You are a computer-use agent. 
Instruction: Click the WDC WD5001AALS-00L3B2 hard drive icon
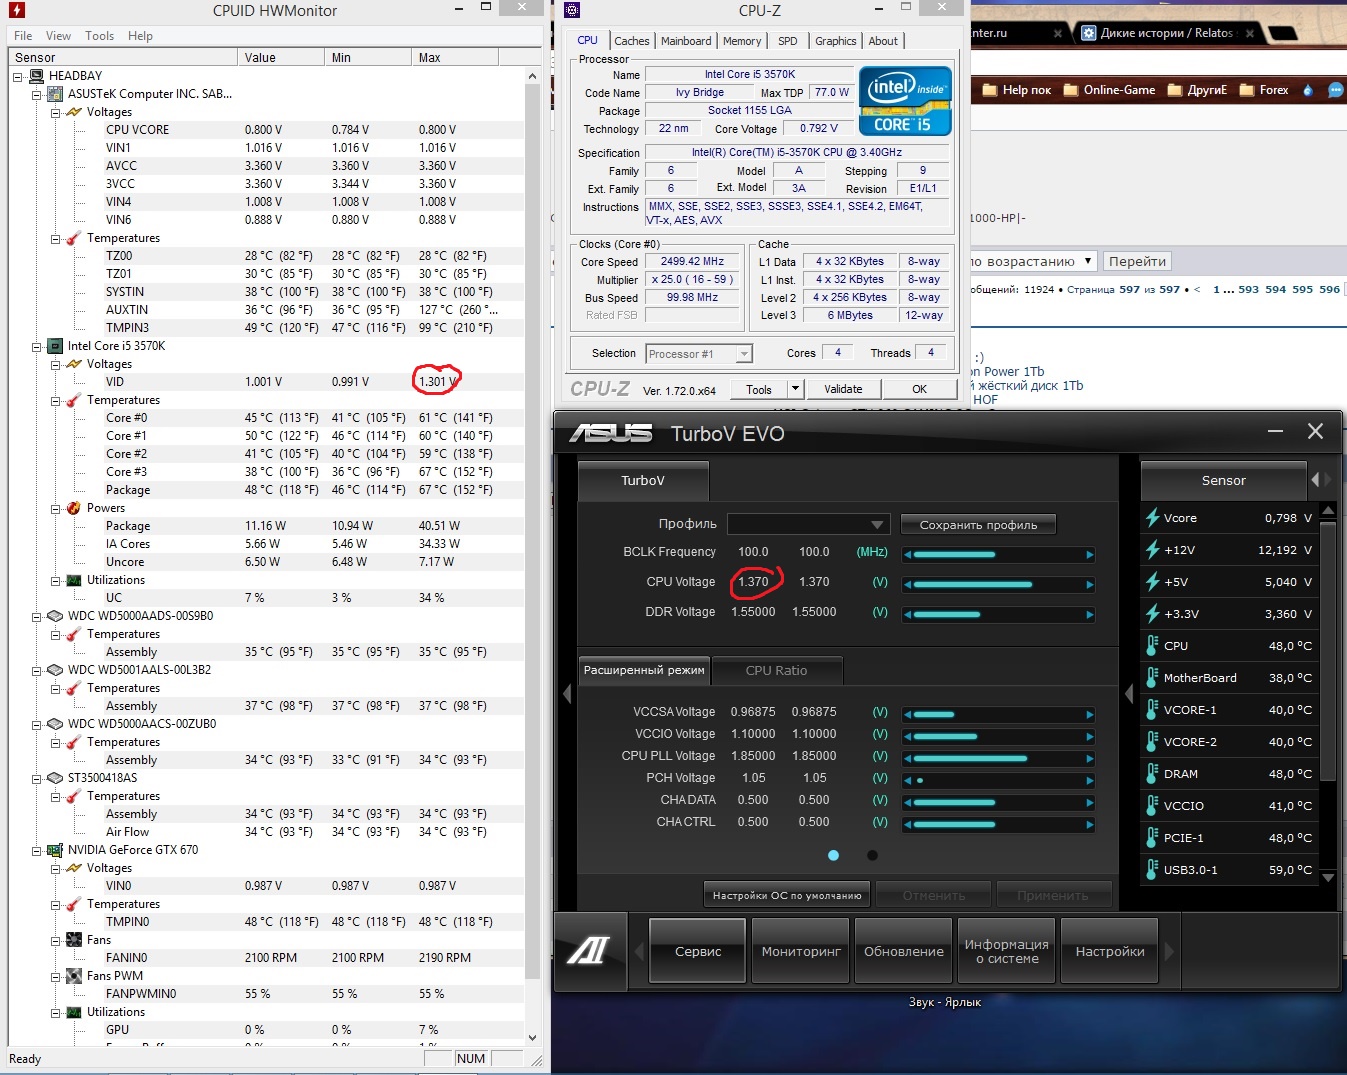55,670
